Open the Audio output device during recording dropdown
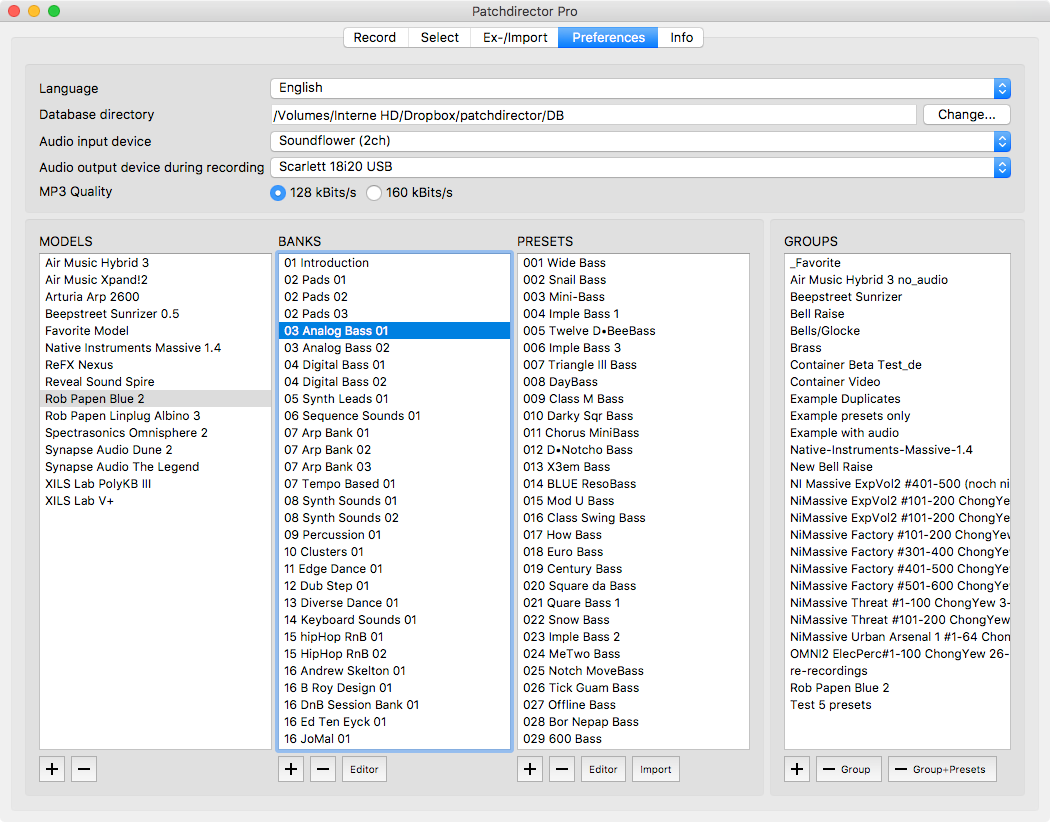This screenshot has width=1050, height=822. point(640,167)
